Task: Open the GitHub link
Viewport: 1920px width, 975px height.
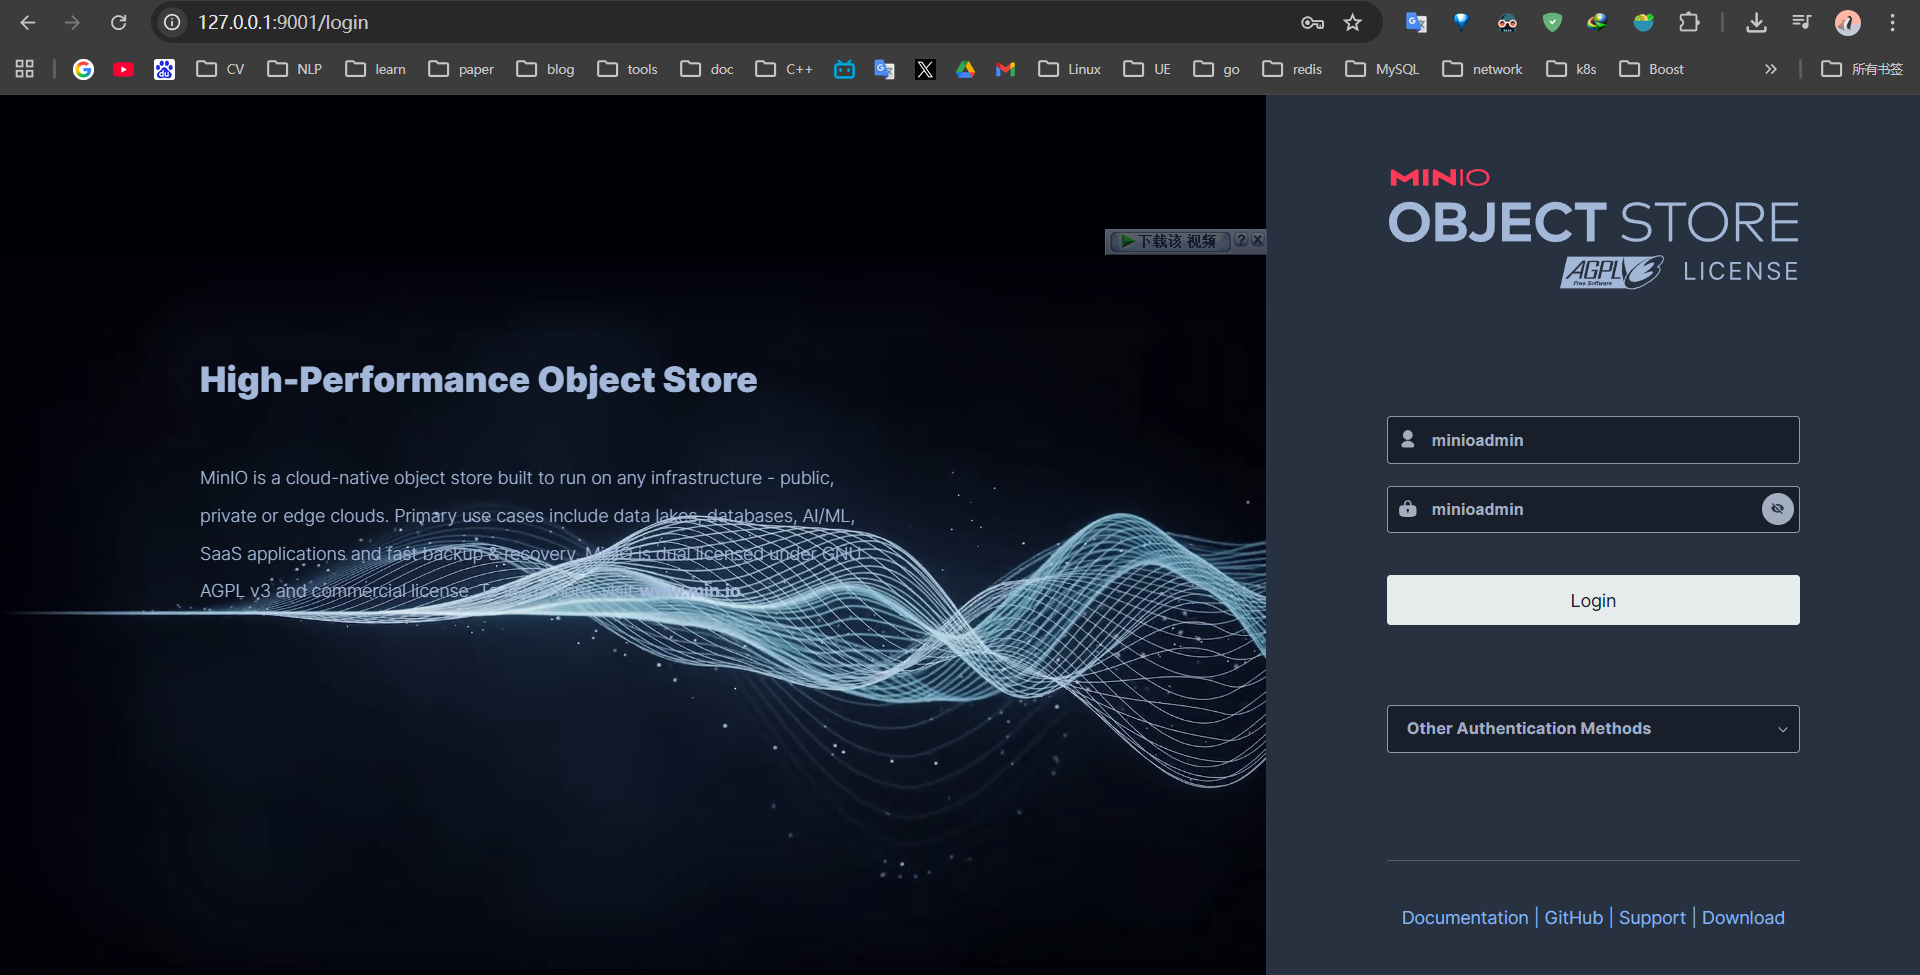Action: click(1574, 918)
